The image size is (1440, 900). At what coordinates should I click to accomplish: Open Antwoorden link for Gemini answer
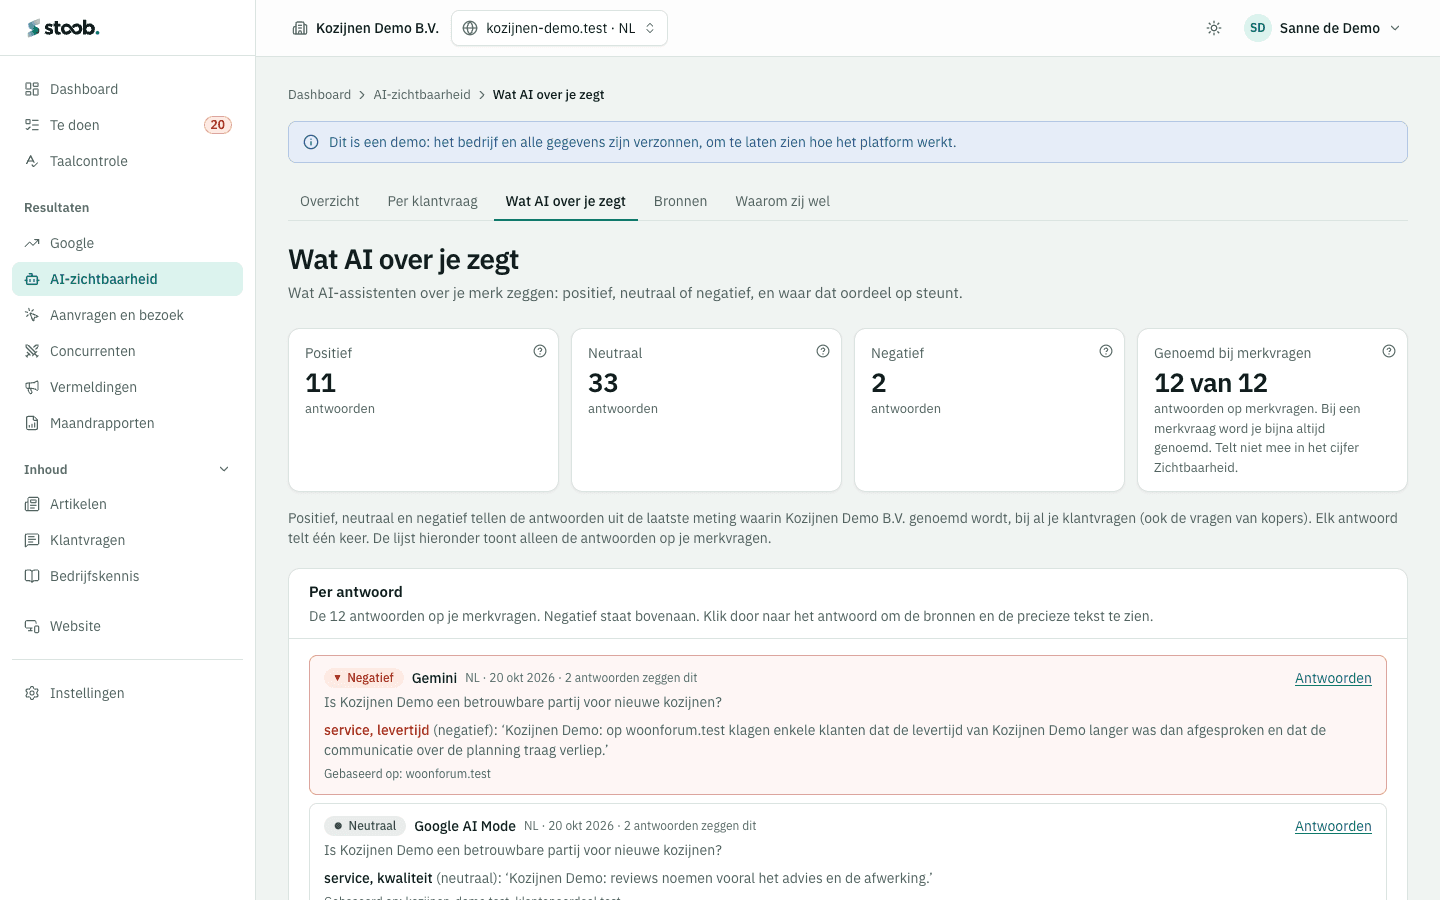coord(1333,678)
